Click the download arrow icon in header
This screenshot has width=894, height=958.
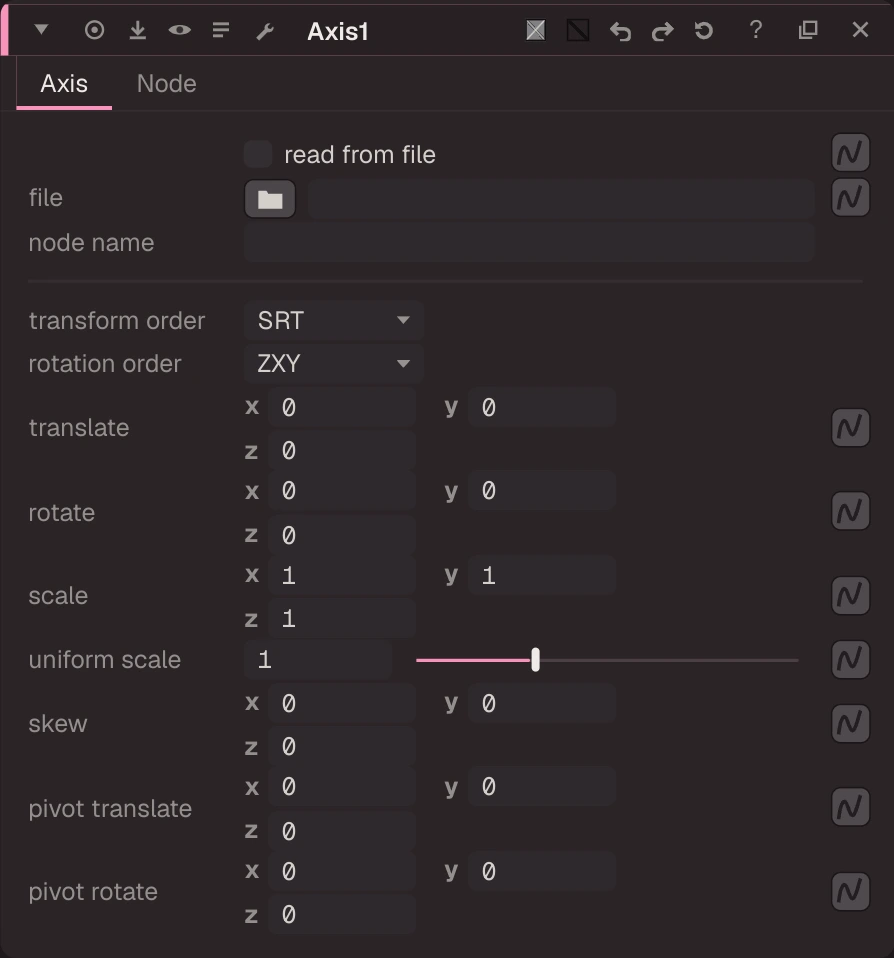pos(137,30)
